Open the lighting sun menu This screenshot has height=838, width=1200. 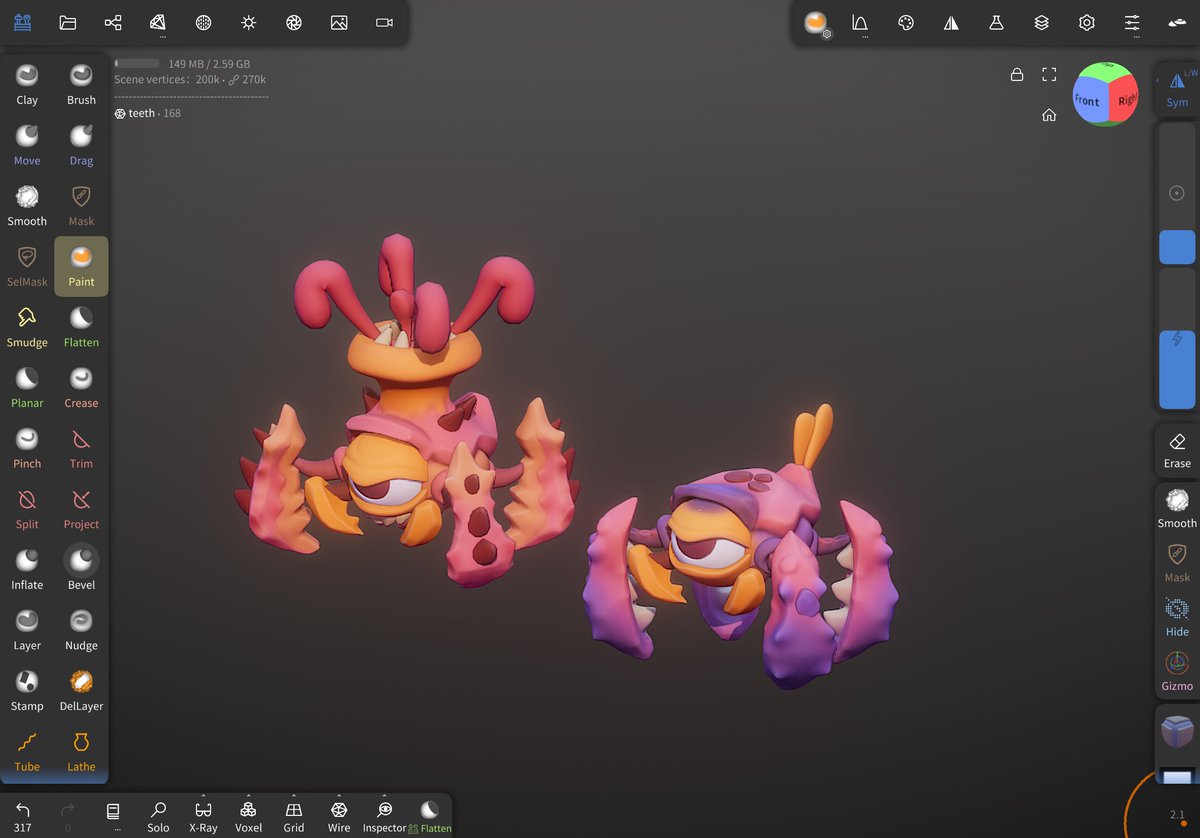tap(248, 22)
